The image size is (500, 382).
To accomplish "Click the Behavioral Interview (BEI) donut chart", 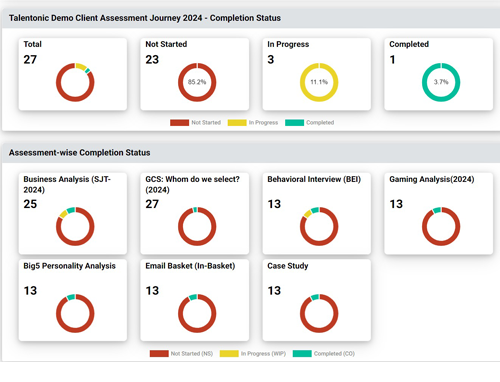I will tap(319, 226).
